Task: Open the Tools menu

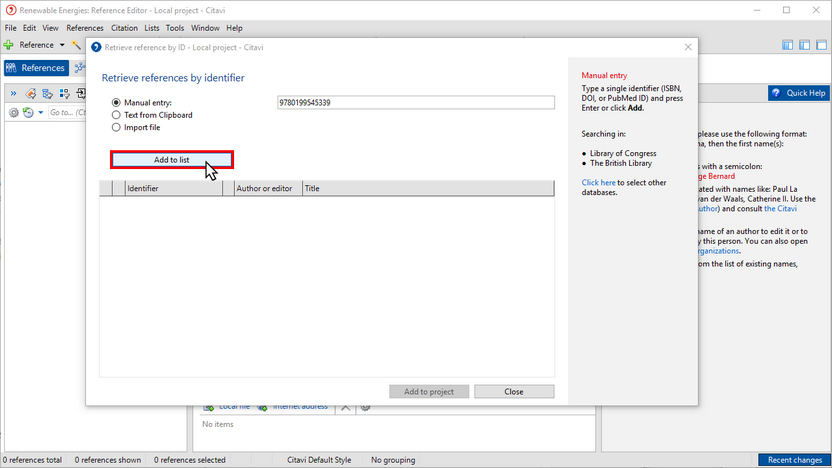Action: click(175, 28)
